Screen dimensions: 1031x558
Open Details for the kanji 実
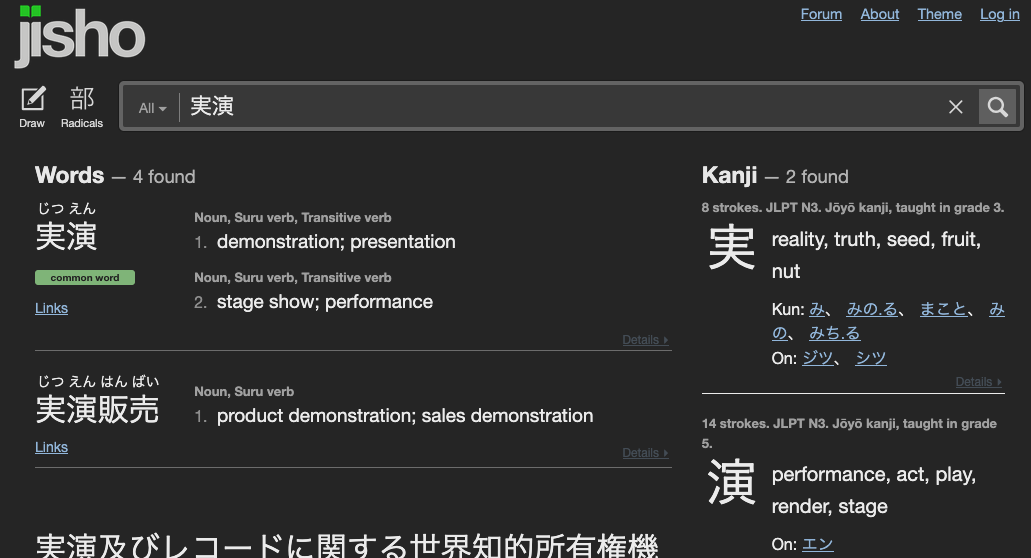978,382
